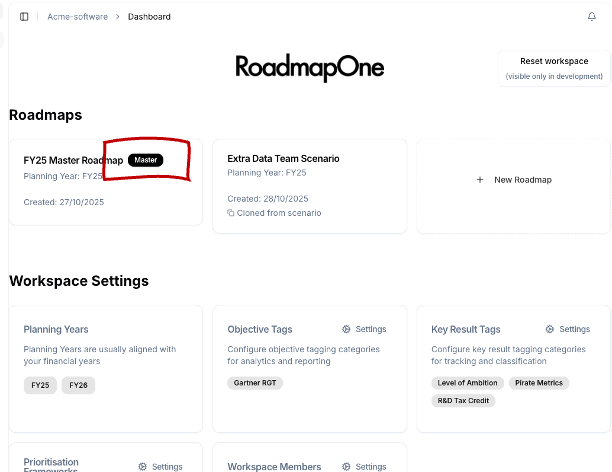The width and height of the screenshot is (612, 472).
Task: Open the notifications bell
Action: tap(591, 17)
